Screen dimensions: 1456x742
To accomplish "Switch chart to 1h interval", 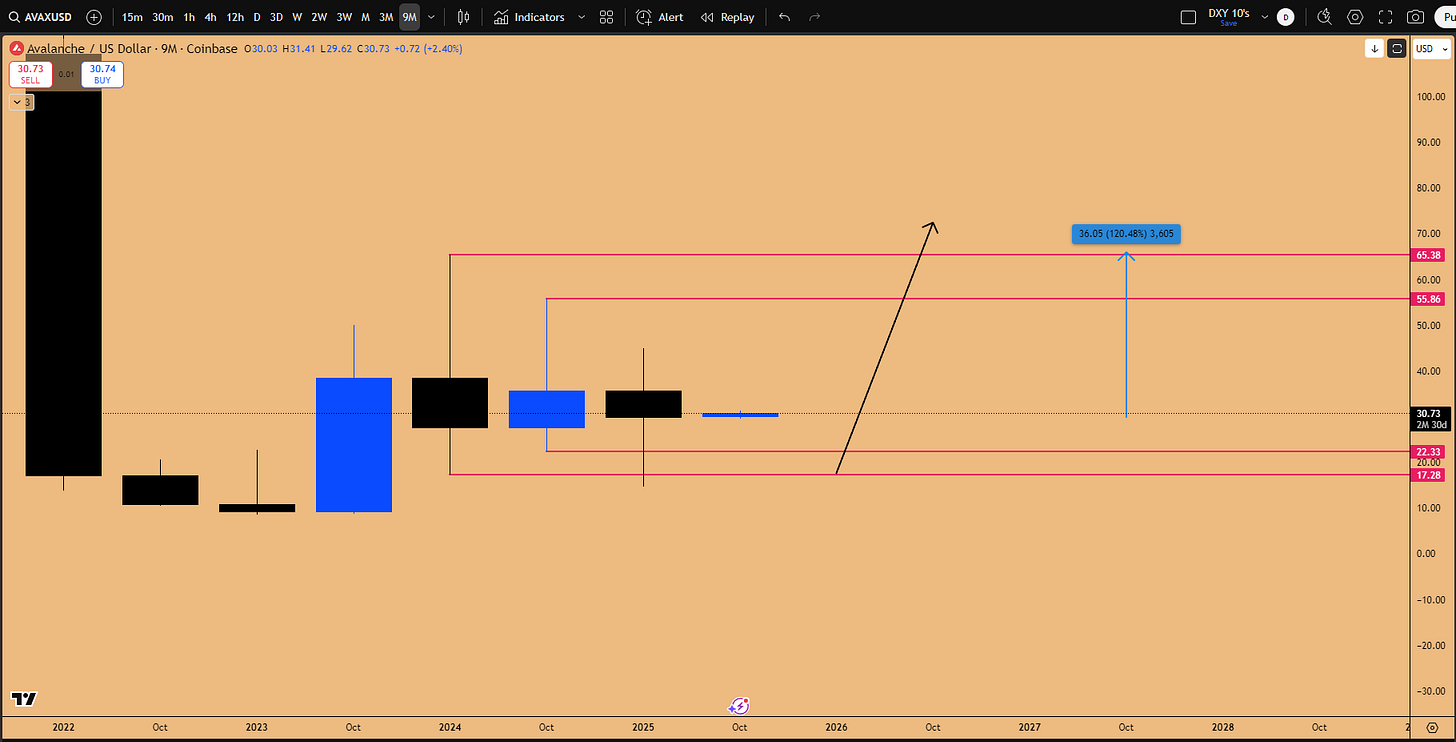I will pyautogui.click(x=189, y=17).
